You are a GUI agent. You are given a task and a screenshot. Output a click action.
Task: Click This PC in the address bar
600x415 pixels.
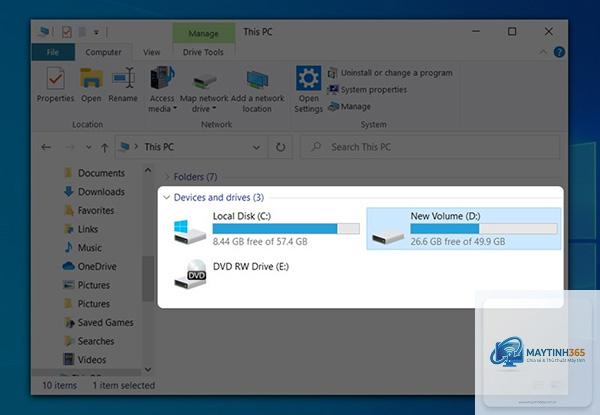tap(159, 147)
